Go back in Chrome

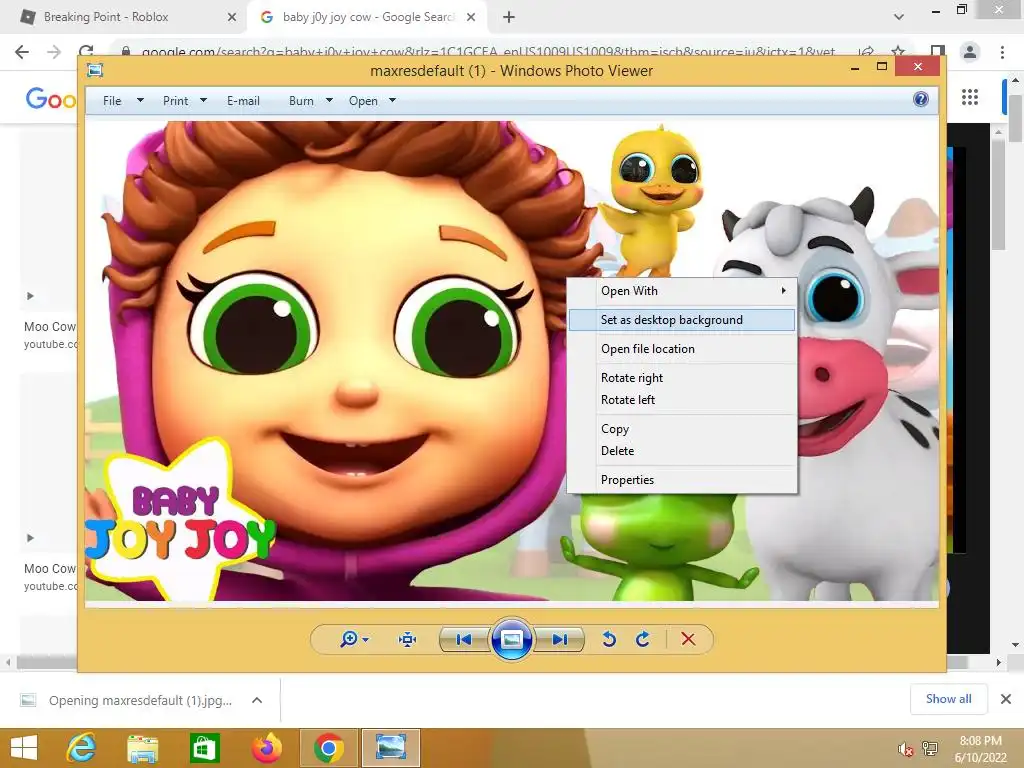coord(22,52)
